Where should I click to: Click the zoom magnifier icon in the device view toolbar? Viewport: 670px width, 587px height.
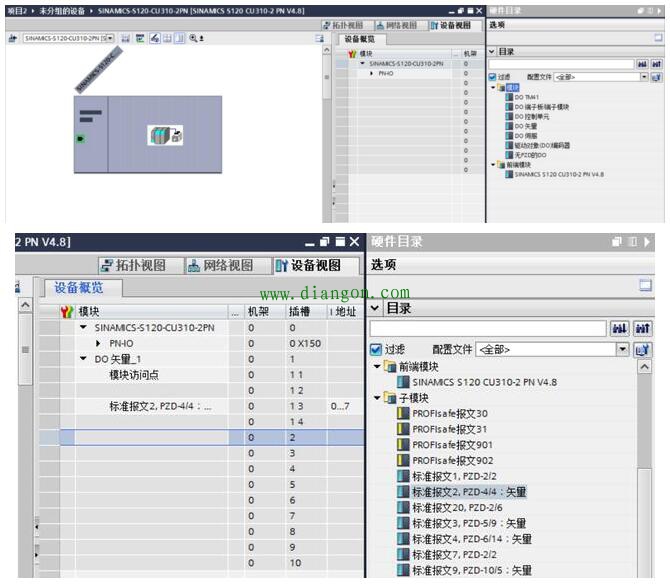(x=192, y=38)
